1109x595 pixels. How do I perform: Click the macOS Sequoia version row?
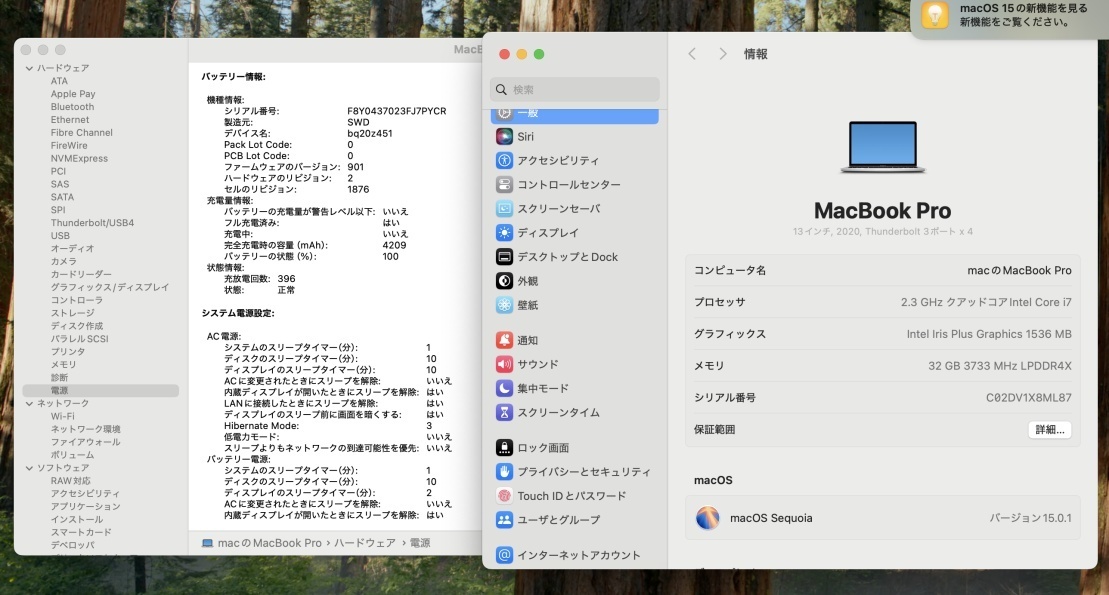[882, 518]
